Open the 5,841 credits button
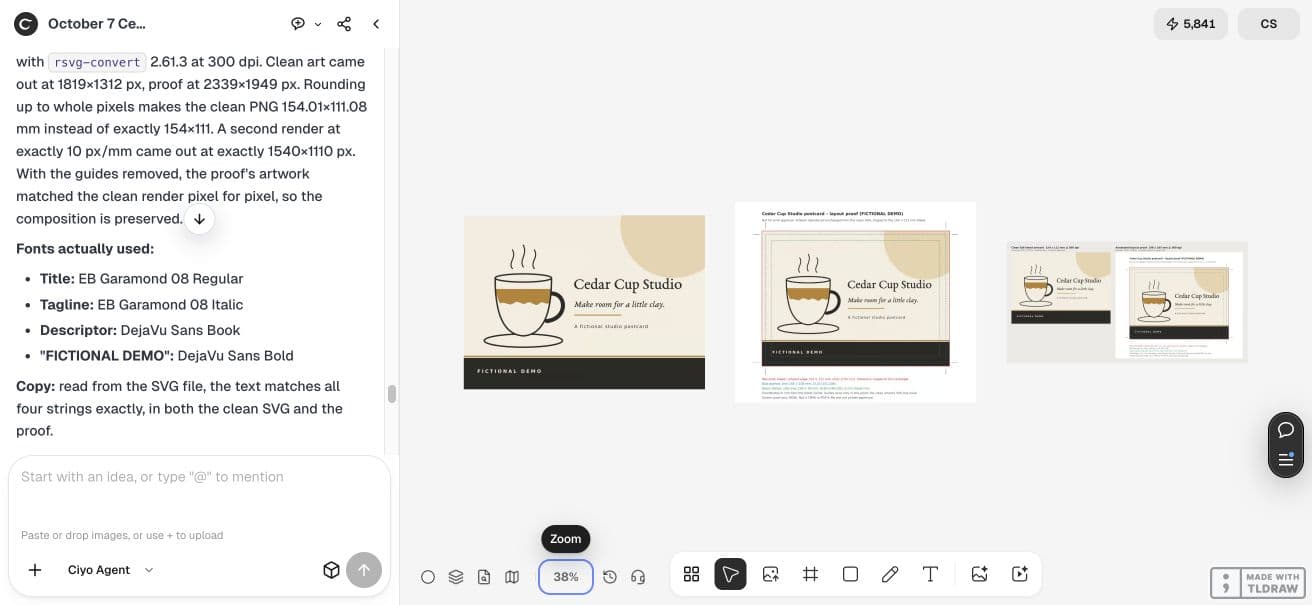1312x605 pixels. (x=1191, y=24)
